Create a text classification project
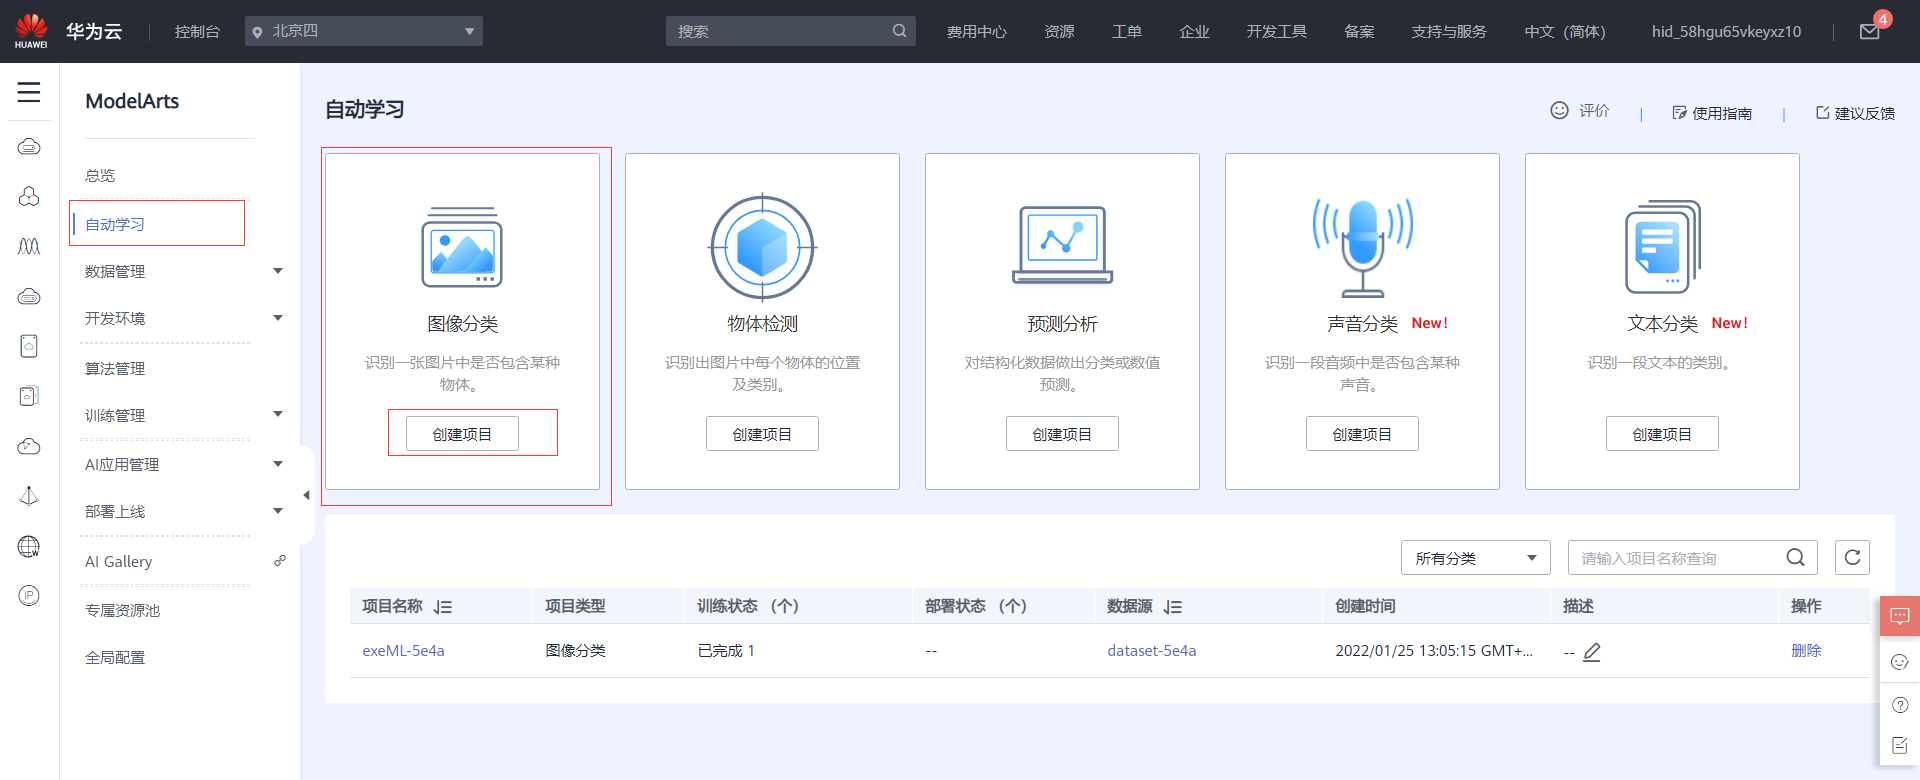The image size is (1920, 780). coord(1662,434)
